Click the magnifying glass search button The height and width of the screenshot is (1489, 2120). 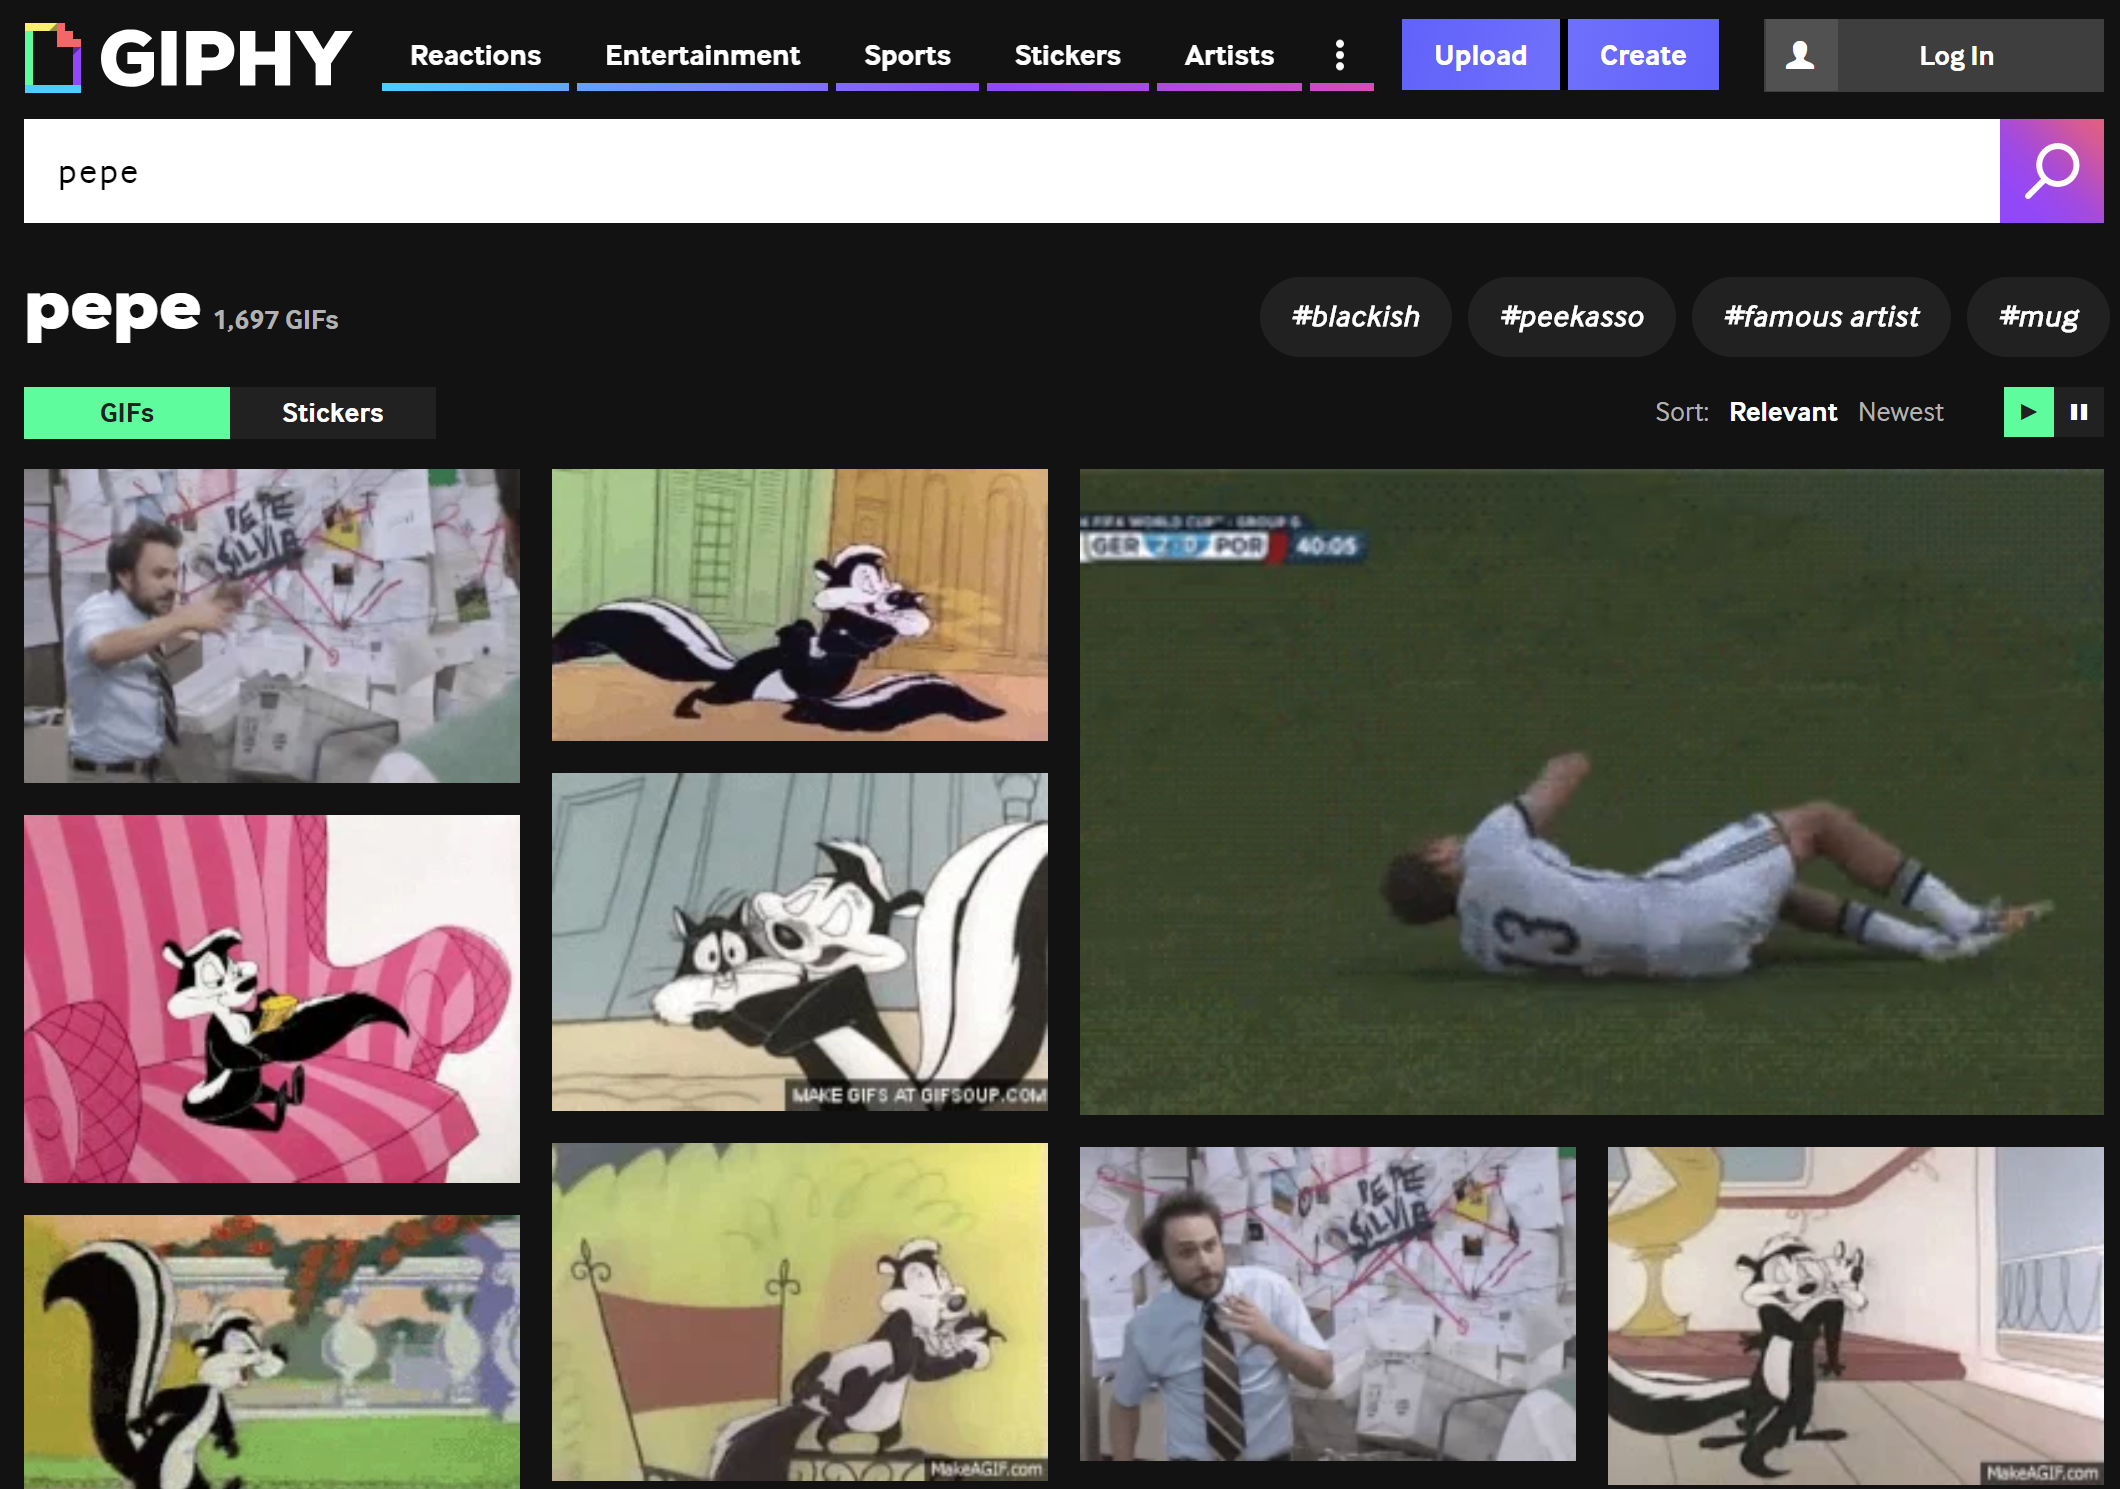pos(2051,171)
